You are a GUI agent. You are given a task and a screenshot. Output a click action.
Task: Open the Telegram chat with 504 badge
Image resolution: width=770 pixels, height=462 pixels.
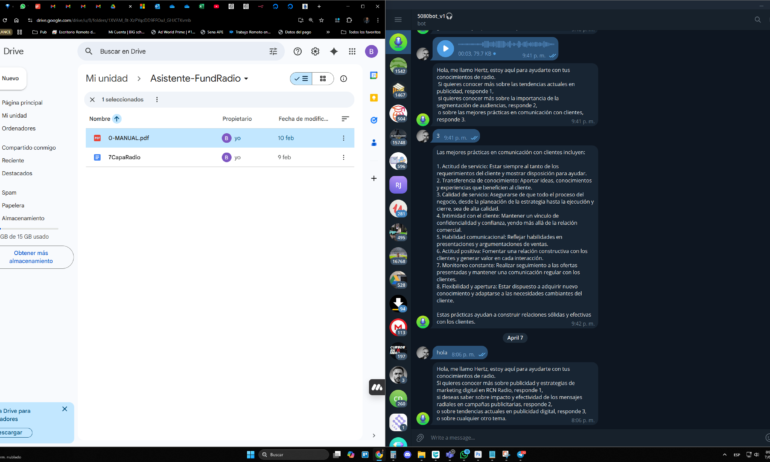398,113
